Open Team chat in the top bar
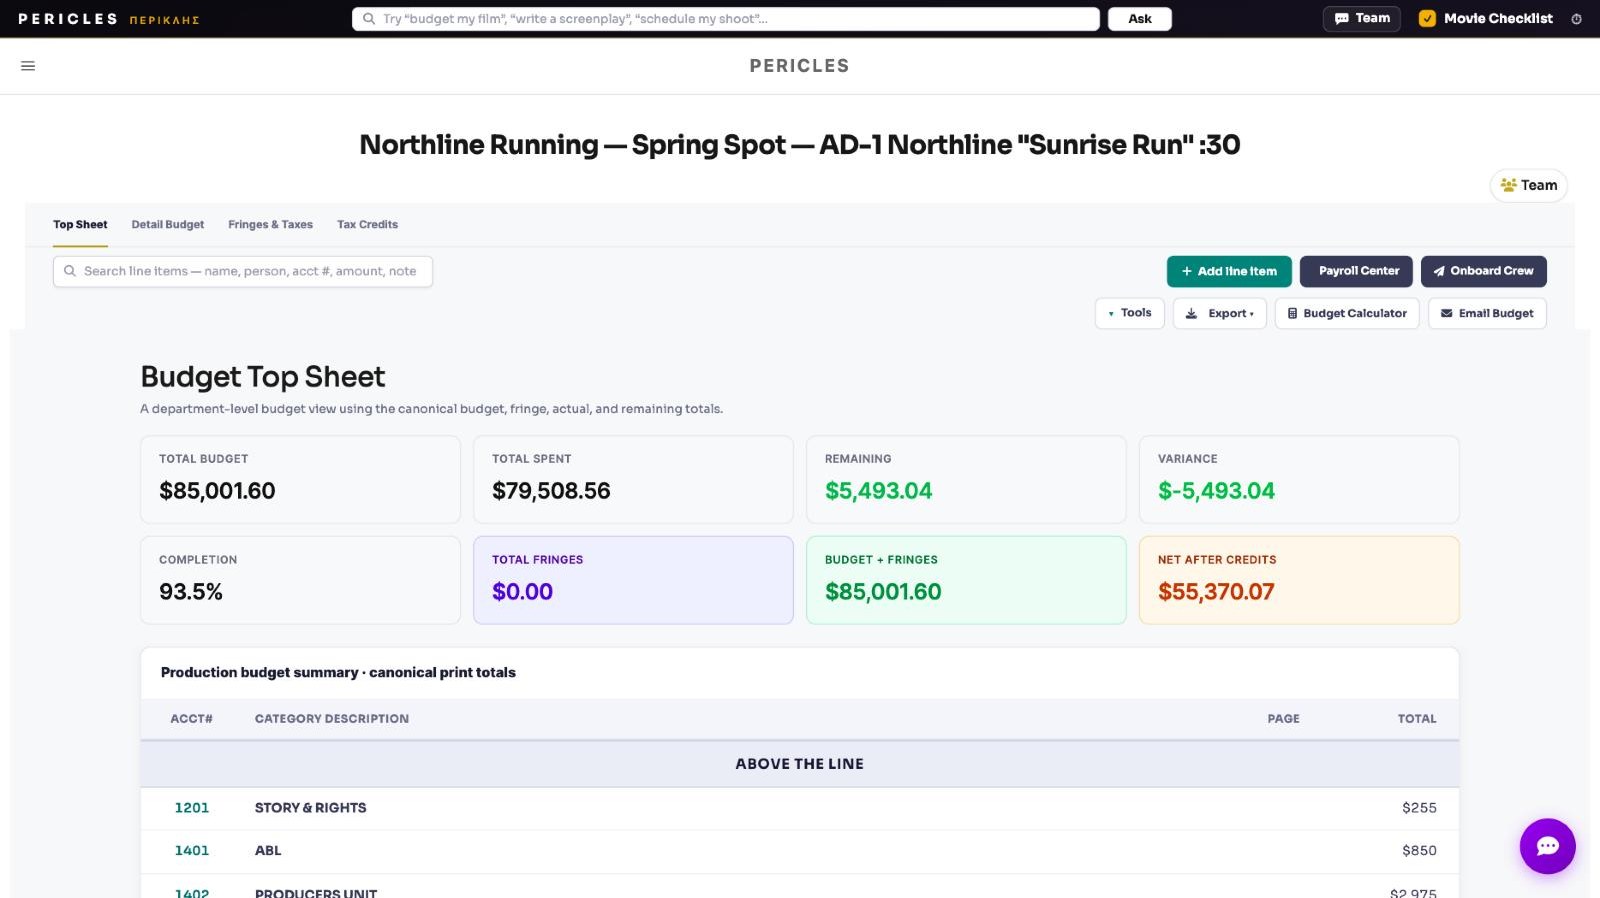Screen dimensions: 1600x898 click(x=1362, y=19)
